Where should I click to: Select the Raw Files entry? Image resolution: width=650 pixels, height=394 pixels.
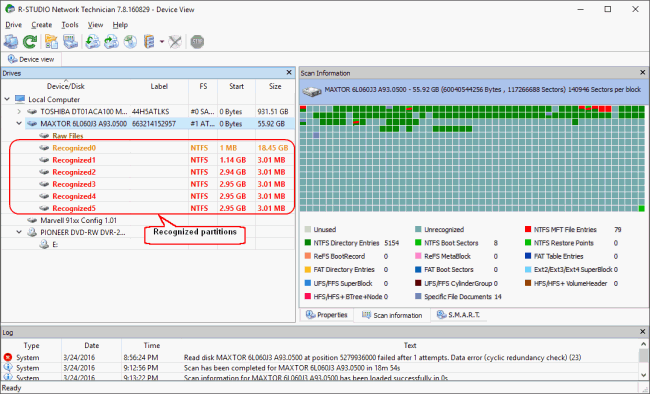click(x=68, y=136)
